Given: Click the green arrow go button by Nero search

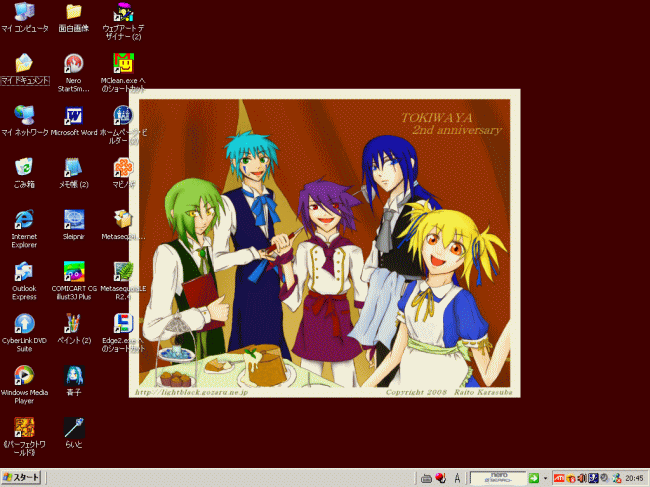Looking at the screenshot, I should 534,478.
